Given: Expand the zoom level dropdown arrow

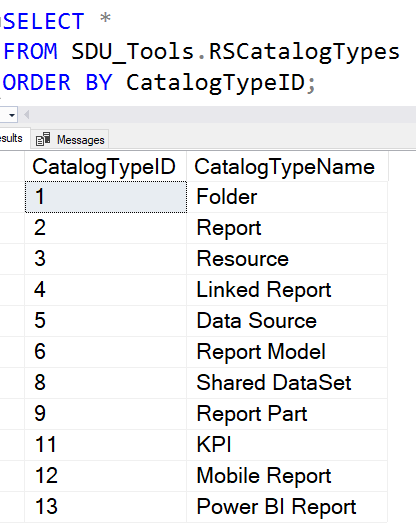Looking at the screenshot, I should (x=12, y=115).
